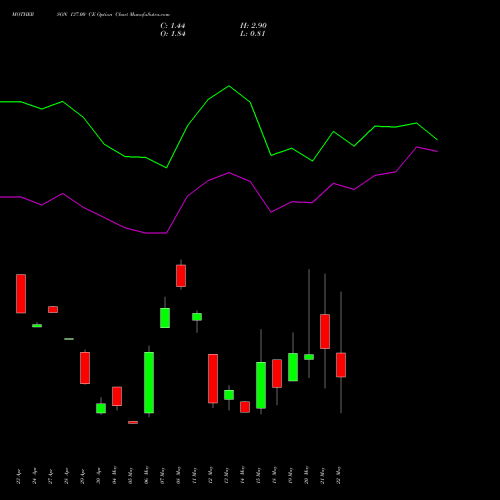Click the red candle above 08 May

click(x=181, y=276)
